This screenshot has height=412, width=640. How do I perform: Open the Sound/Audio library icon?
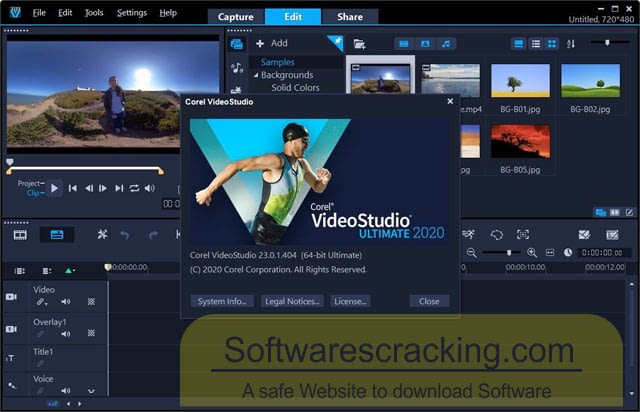(237, 67)
